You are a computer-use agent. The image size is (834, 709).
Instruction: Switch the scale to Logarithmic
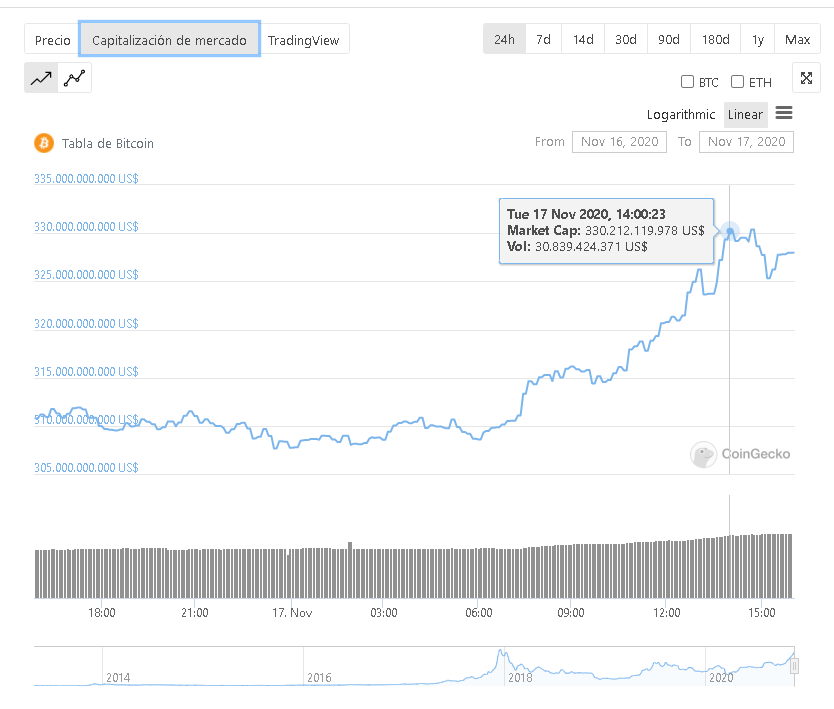[681, 114]
